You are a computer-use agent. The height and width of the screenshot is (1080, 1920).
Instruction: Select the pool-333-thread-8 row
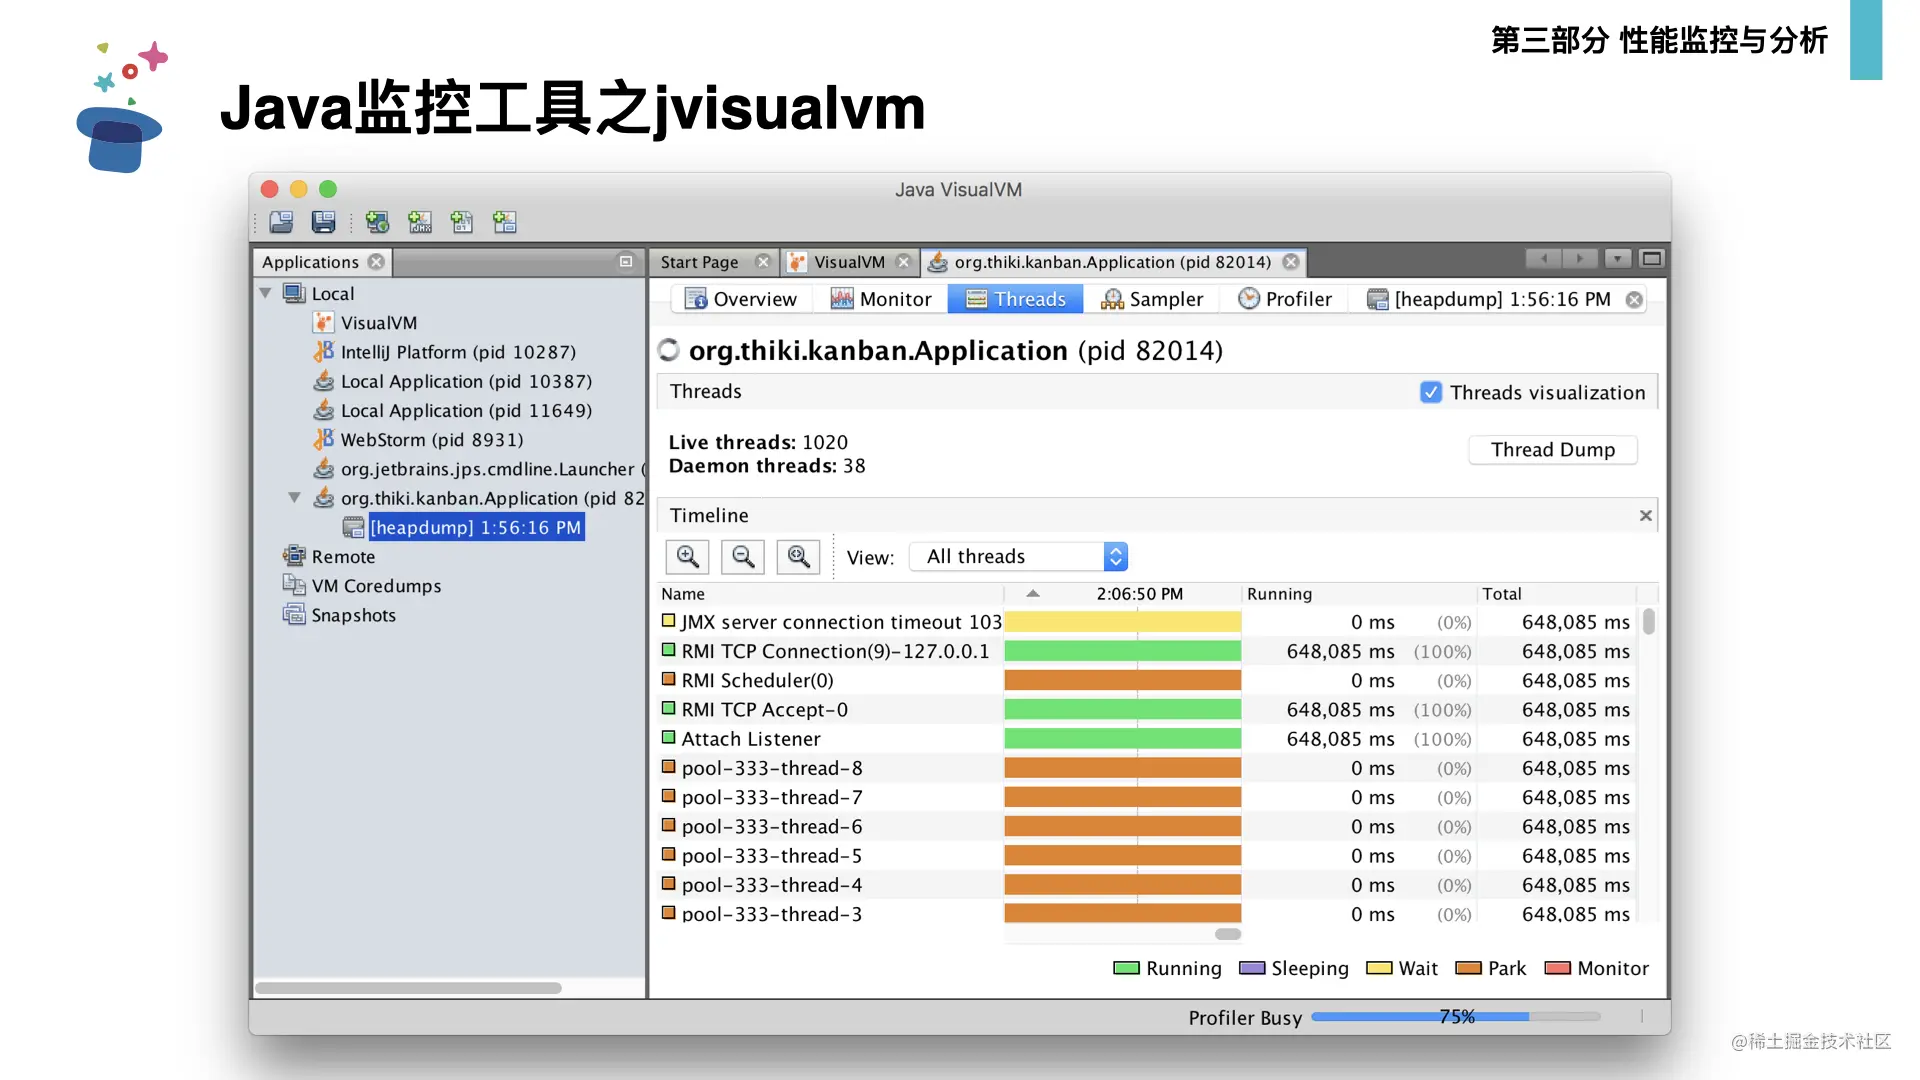[x=1148, y=768]
